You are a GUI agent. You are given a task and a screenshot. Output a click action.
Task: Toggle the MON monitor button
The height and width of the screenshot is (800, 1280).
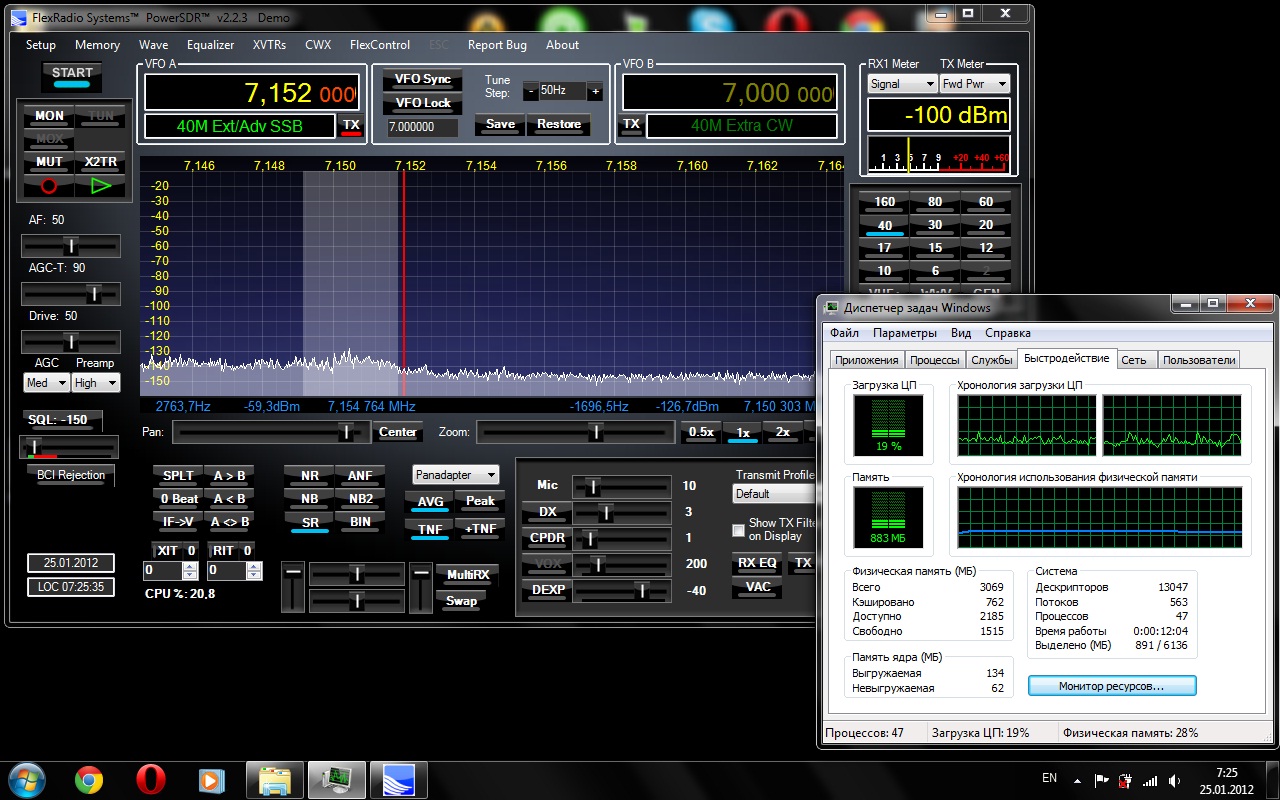pyautogui.click(x=49, y=116)
